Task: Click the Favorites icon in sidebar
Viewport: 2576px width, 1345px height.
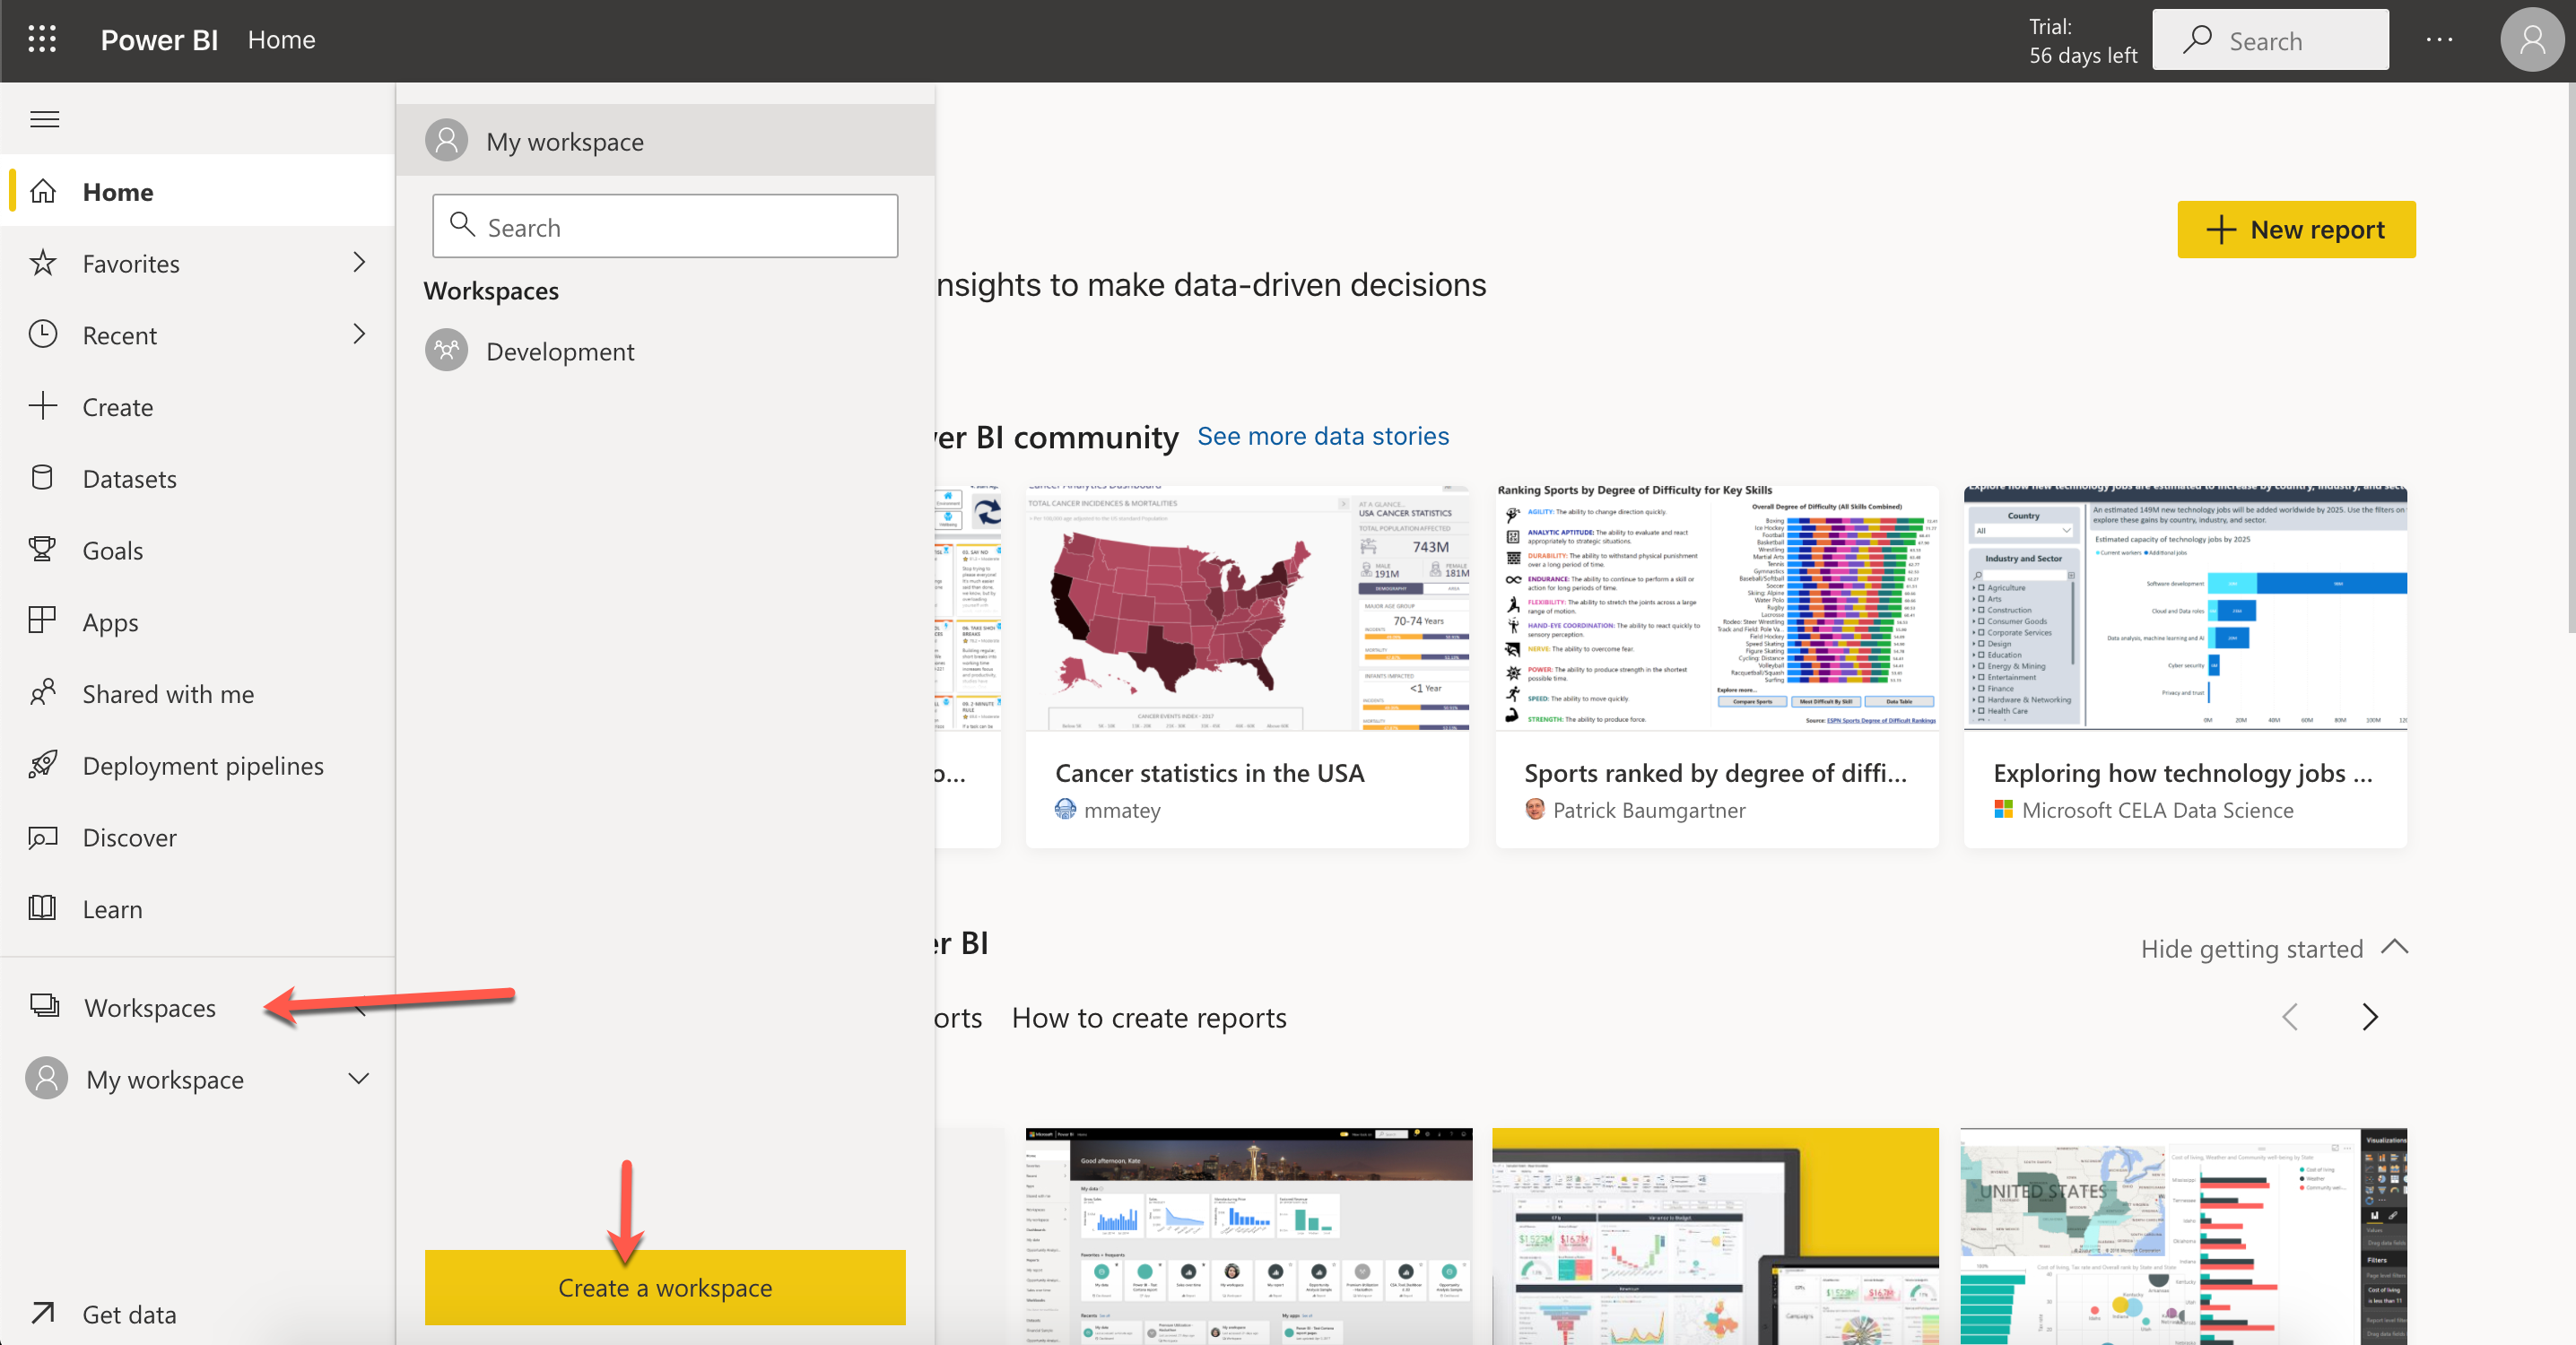Action: pos(44,262)
